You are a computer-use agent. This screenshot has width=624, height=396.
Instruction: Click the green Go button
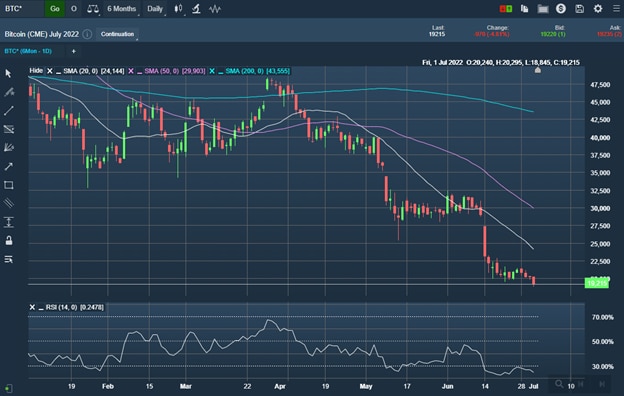[55, 9]
